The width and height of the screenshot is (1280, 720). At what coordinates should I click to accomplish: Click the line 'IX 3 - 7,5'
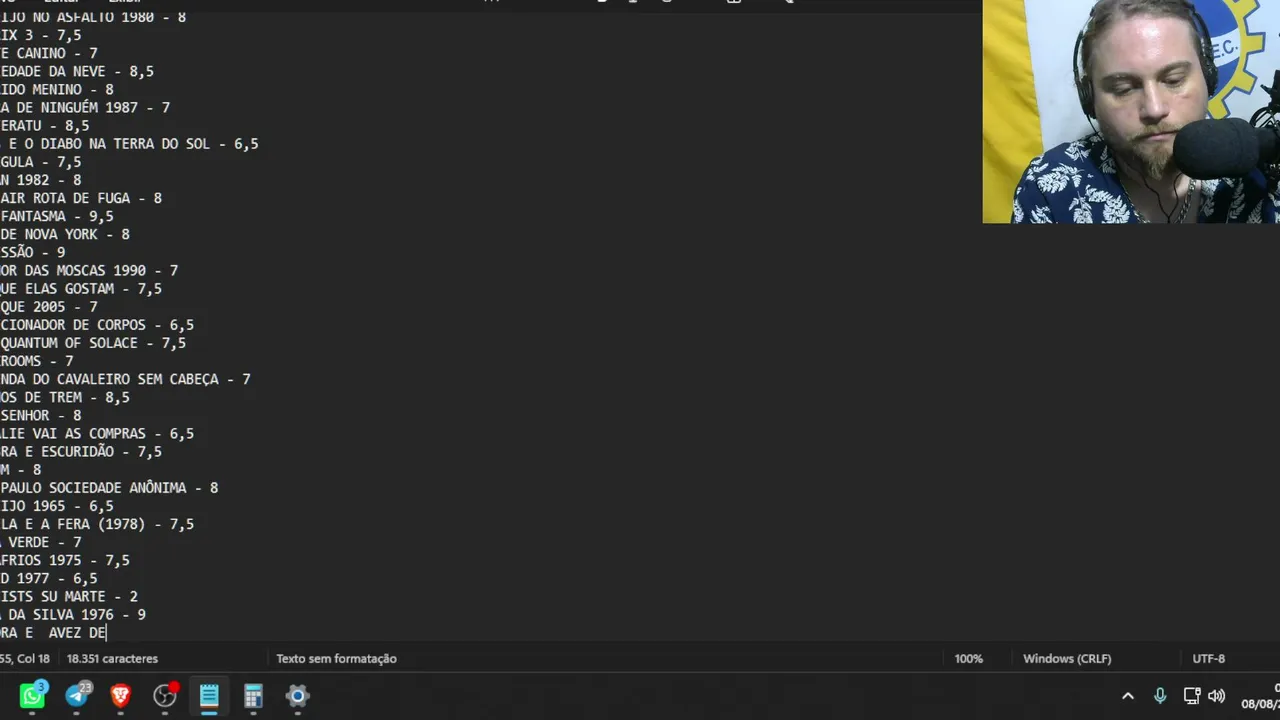pos(41,35)
